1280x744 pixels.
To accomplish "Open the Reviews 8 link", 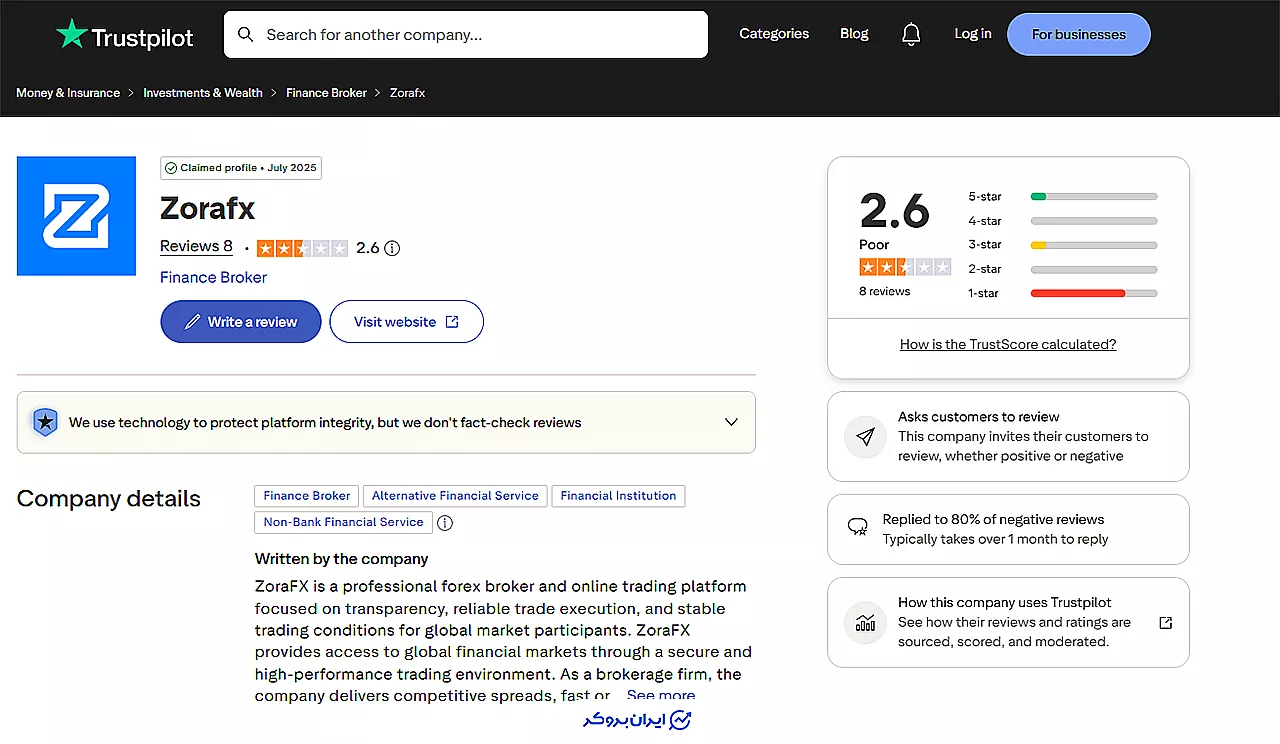I will [196, 247].
